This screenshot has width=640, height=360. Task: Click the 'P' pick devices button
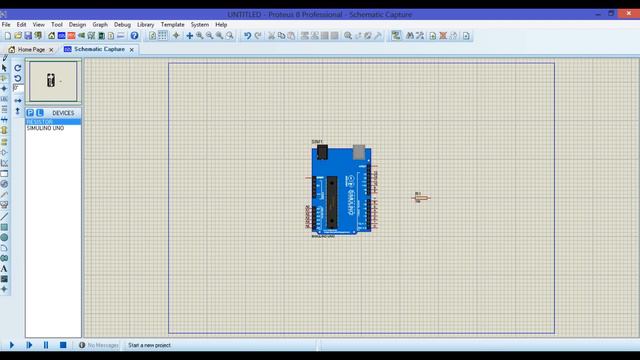coord(30,113)
